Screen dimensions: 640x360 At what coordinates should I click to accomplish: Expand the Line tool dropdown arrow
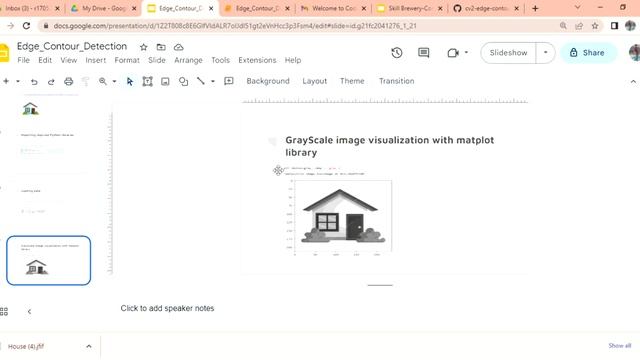point(213,81)
